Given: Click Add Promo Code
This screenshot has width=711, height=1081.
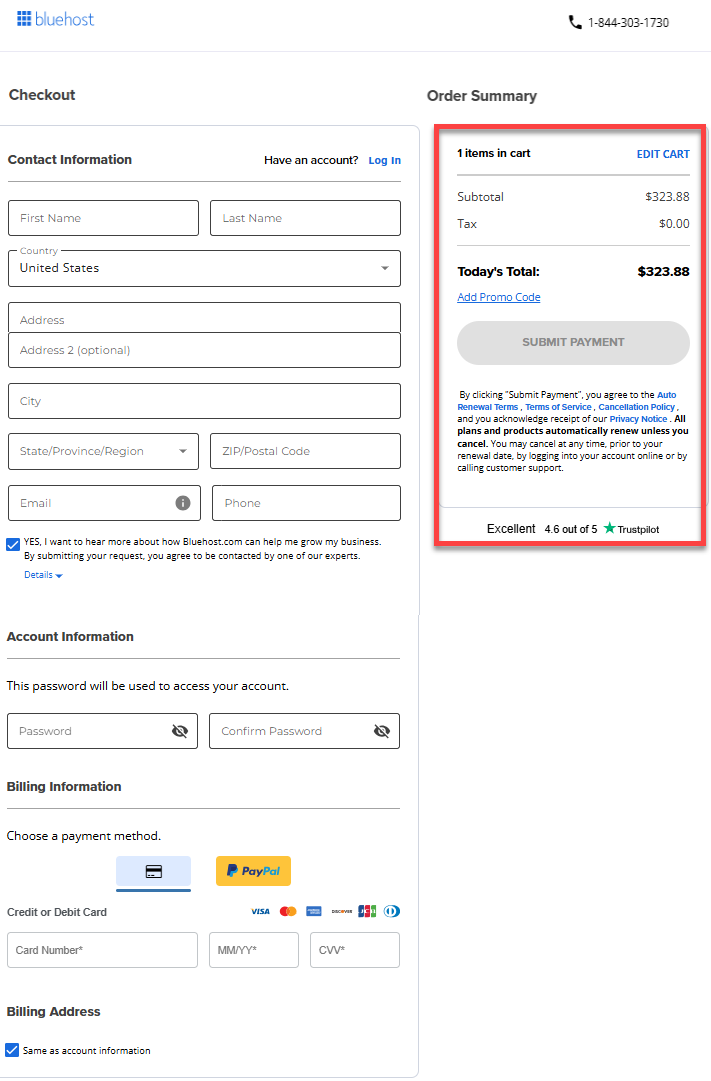Looking at the screenshot, I should click(498, 297).
